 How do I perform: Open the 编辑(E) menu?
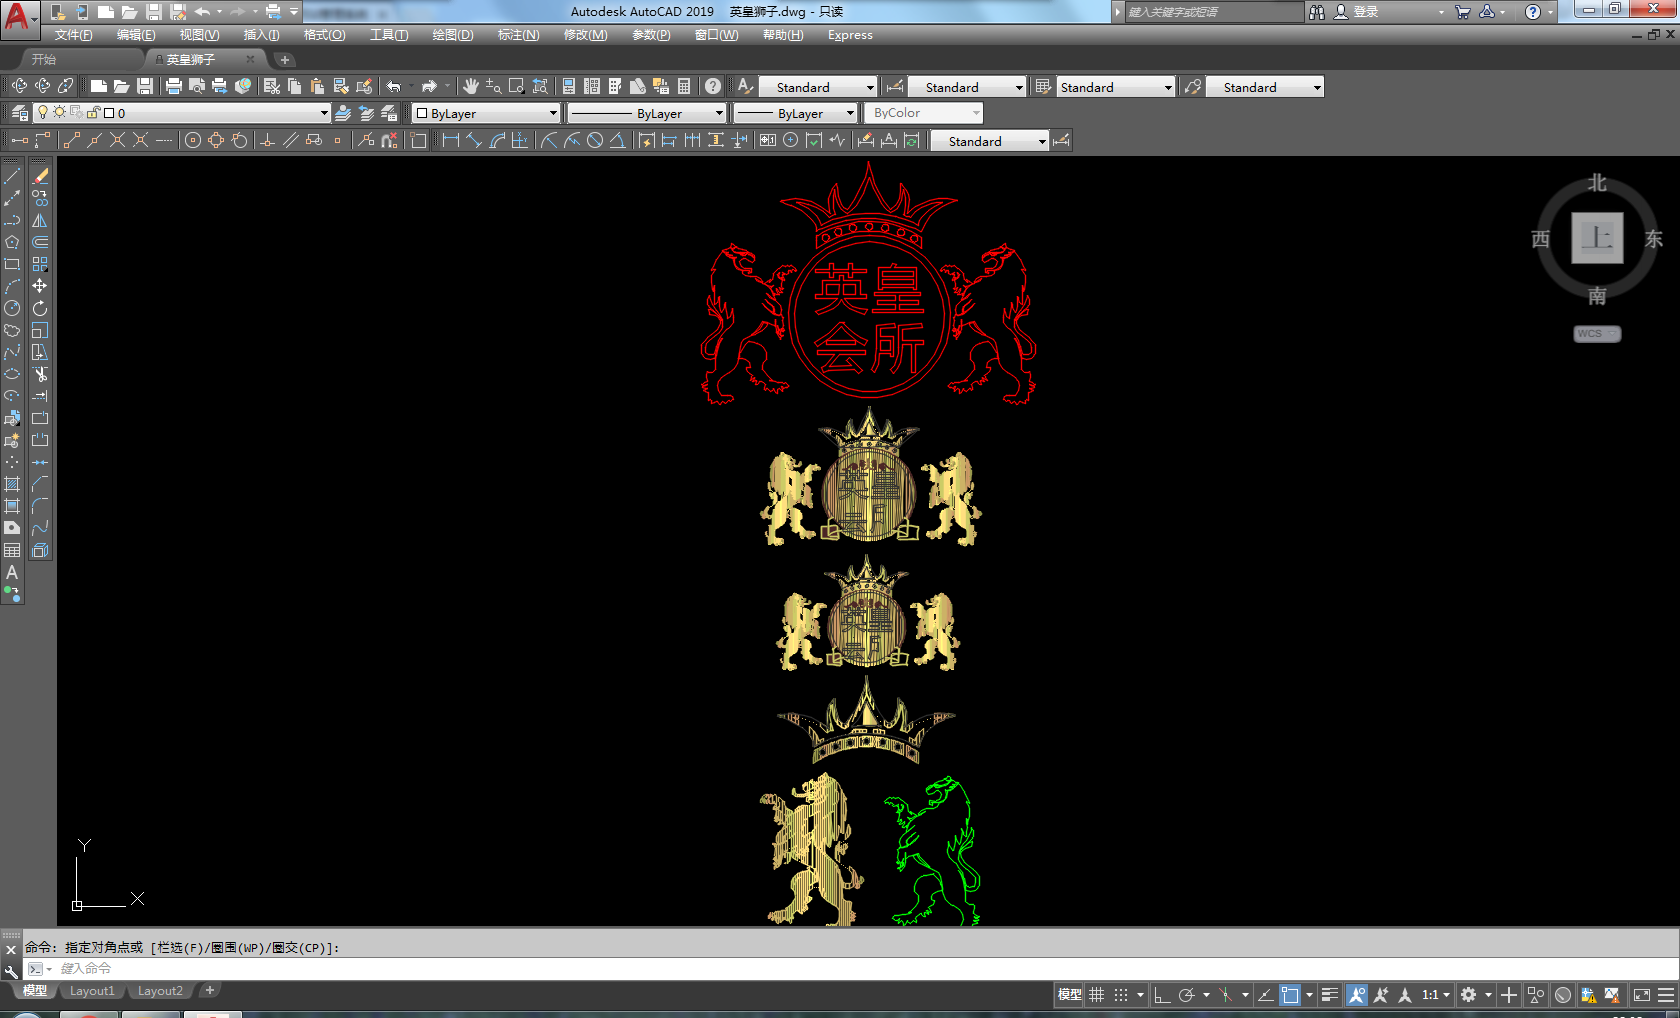coord(136,35)
